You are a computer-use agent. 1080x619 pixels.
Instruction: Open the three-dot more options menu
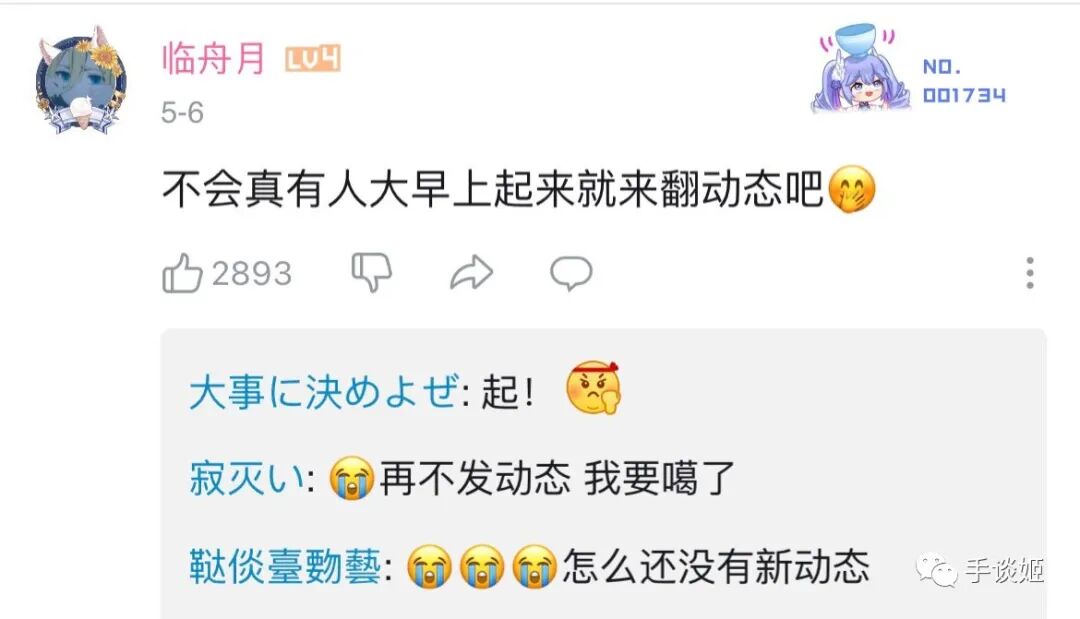click(1030, 273)
